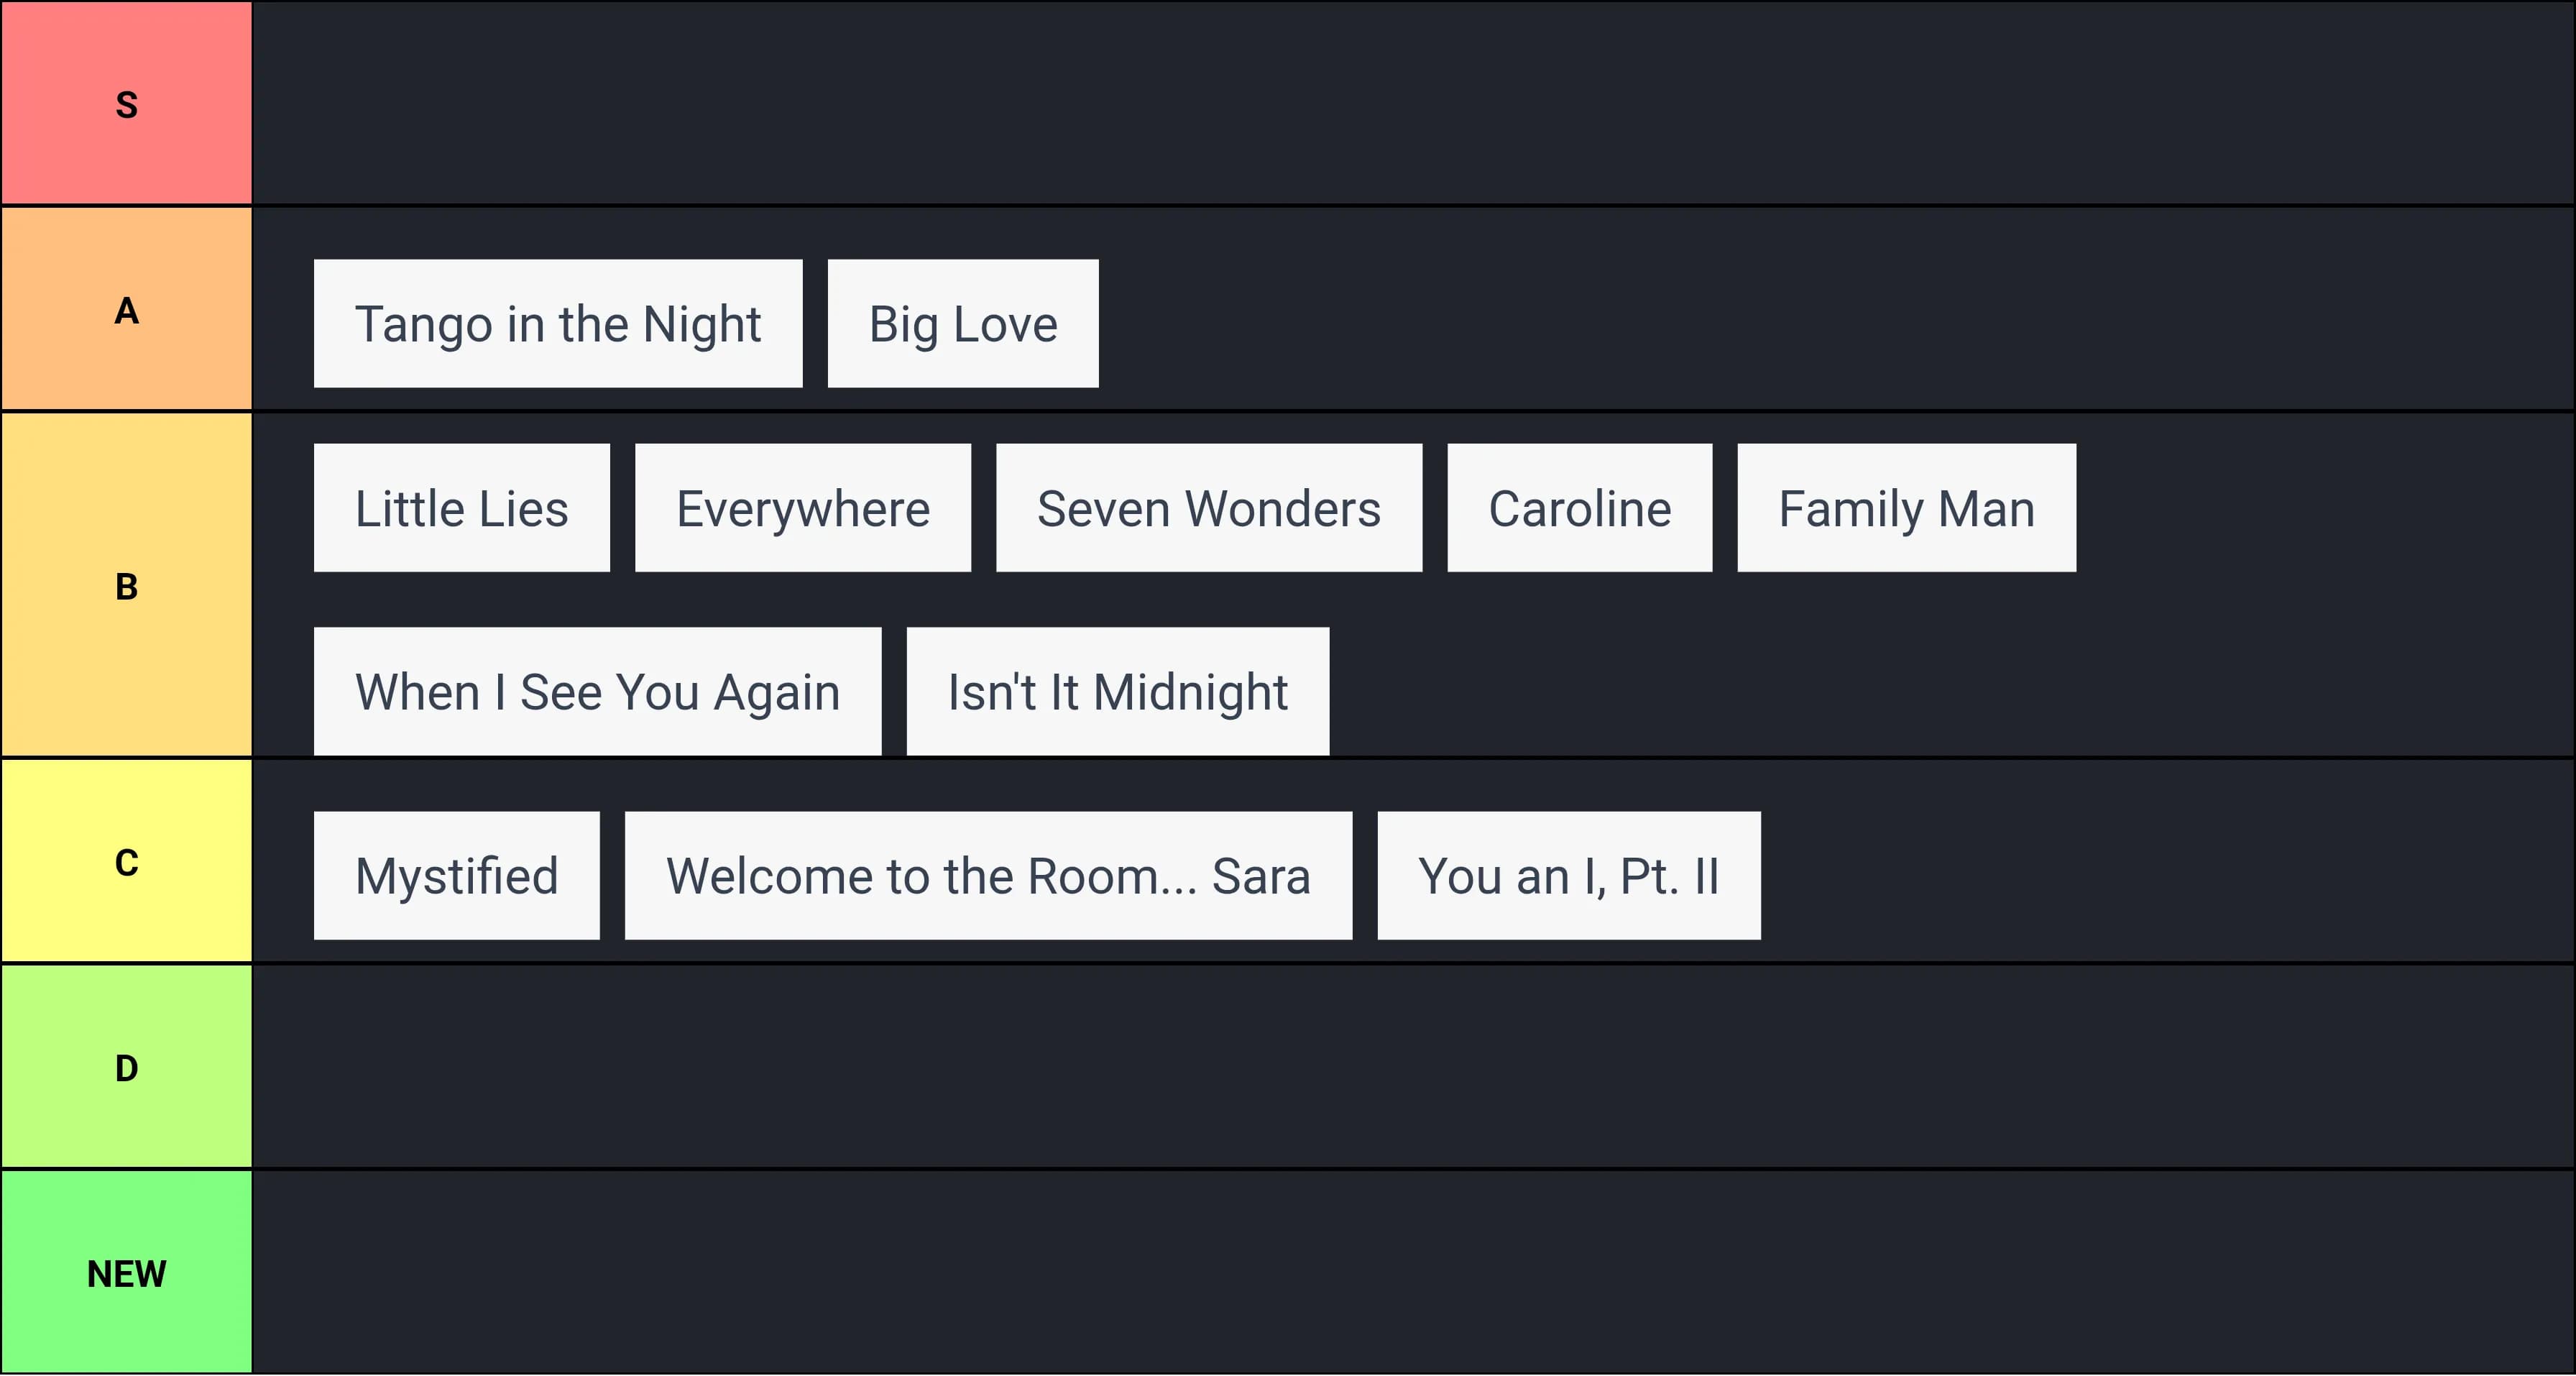
Task: Select the green NEW tier label
Action: pyautogui.click(x=126, y=1273)
